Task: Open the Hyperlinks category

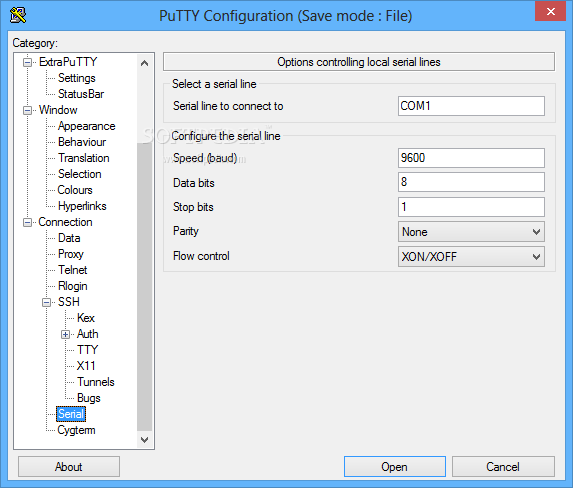Action: pyautogui.click(x=82, y=206)
